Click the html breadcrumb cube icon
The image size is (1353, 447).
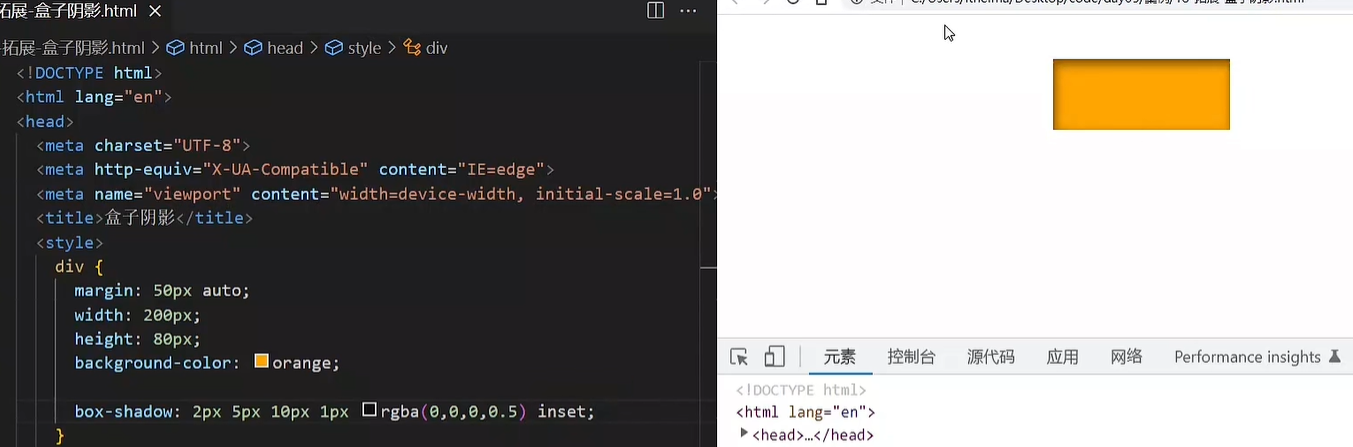pyautogui.click(x=175, y=48)
